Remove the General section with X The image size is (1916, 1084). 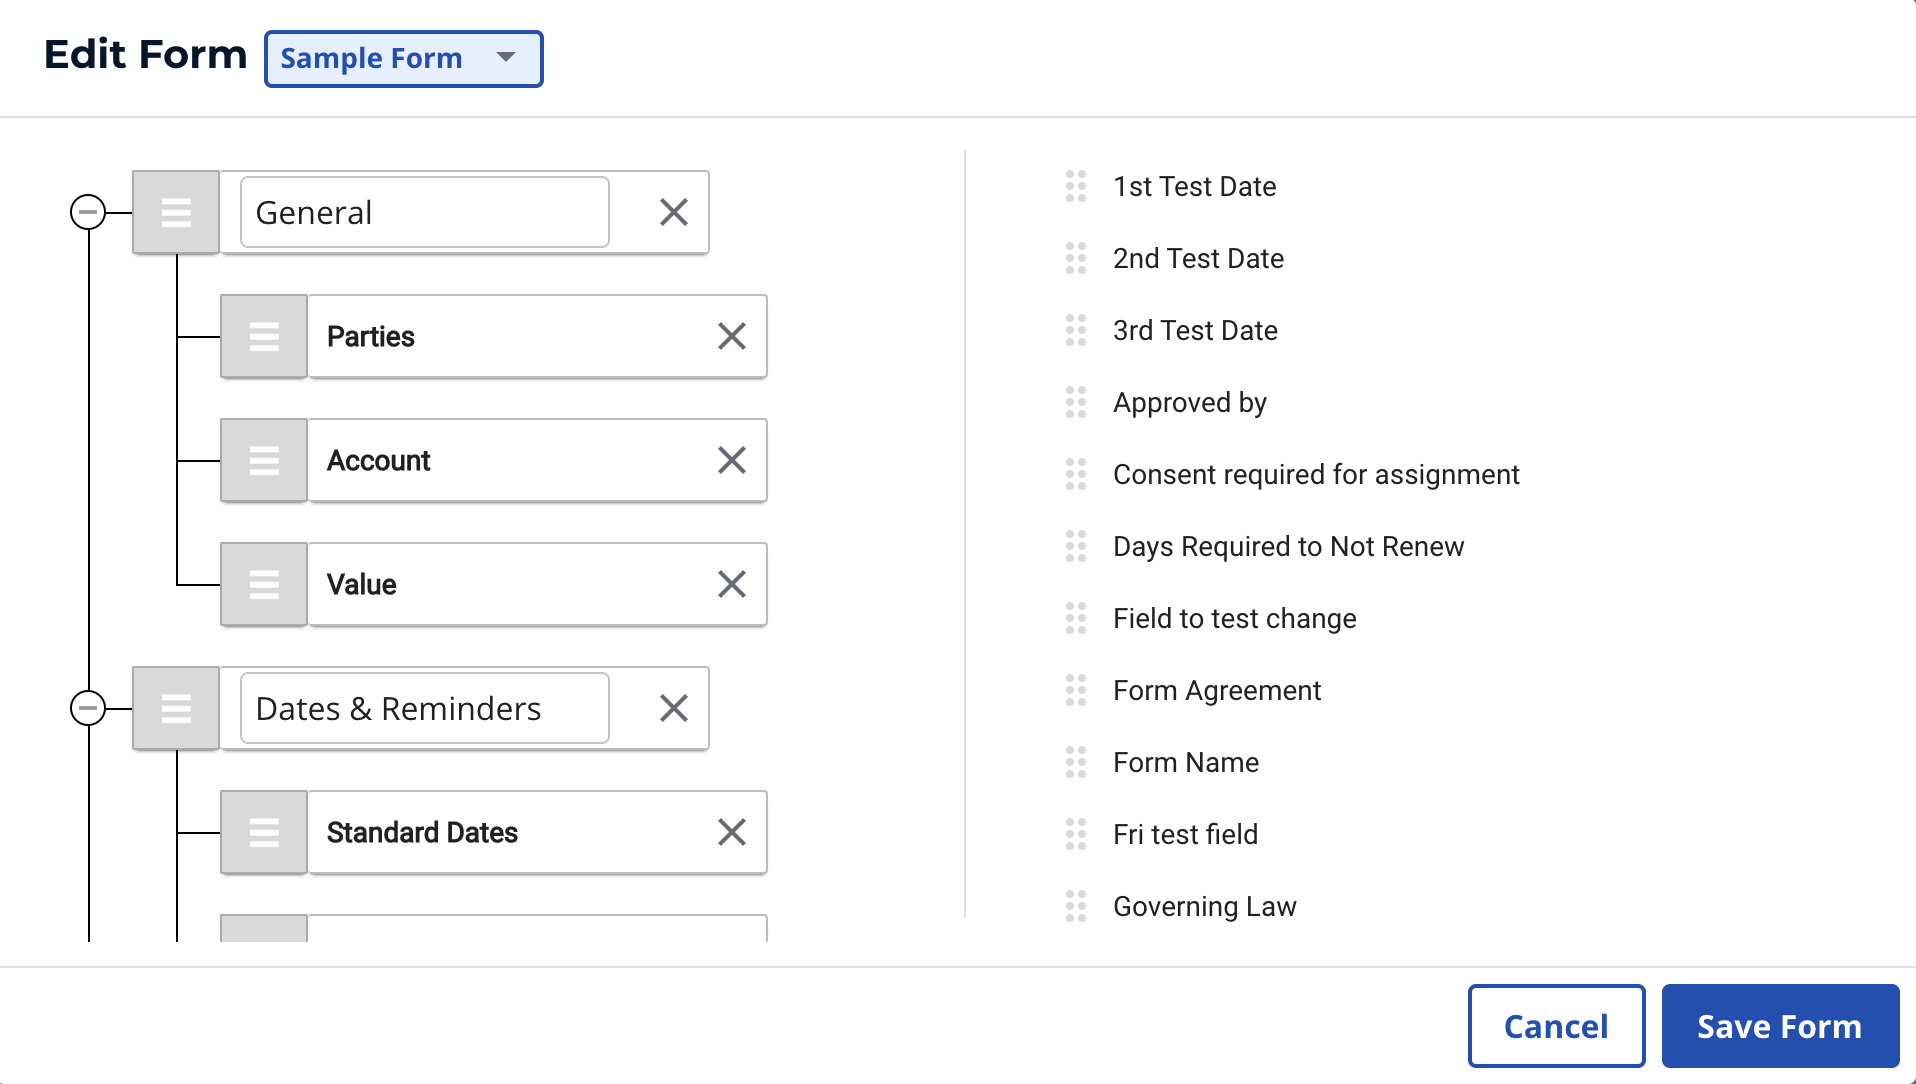coord(674,212)
